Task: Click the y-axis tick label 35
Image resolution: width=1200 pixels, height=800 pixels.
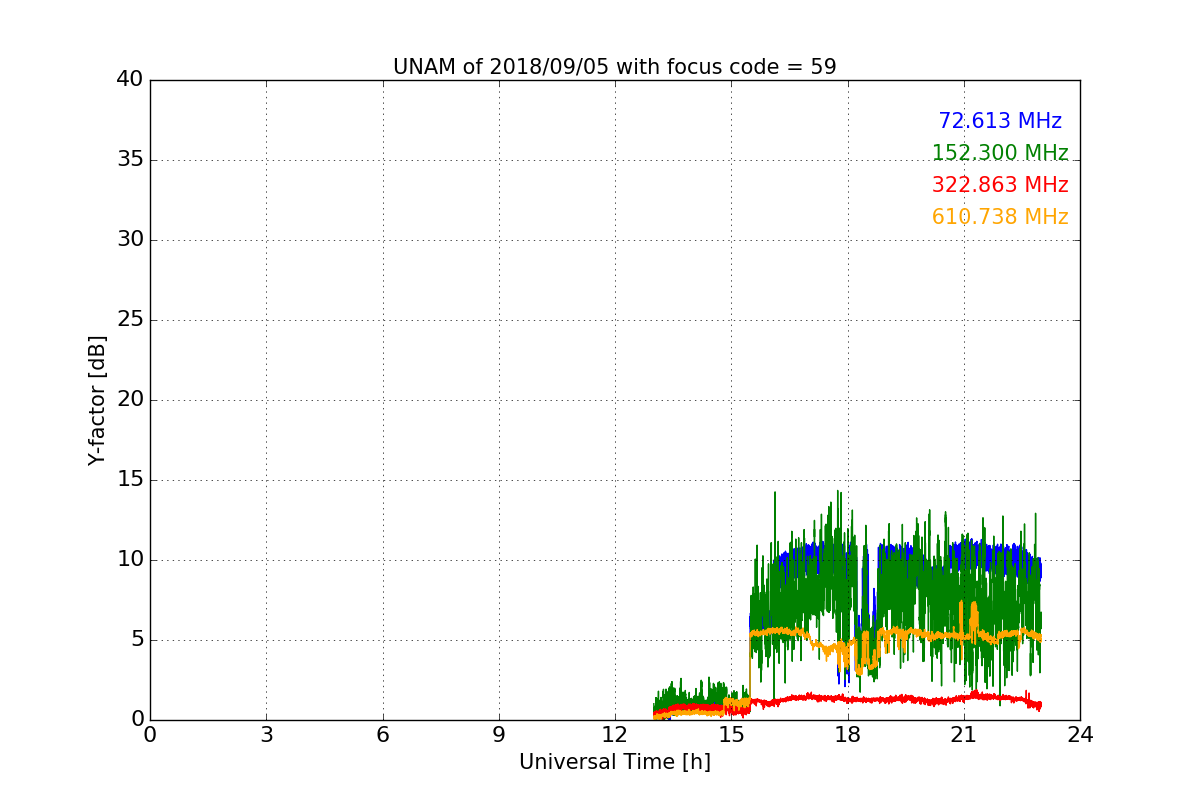Action: 129,159
